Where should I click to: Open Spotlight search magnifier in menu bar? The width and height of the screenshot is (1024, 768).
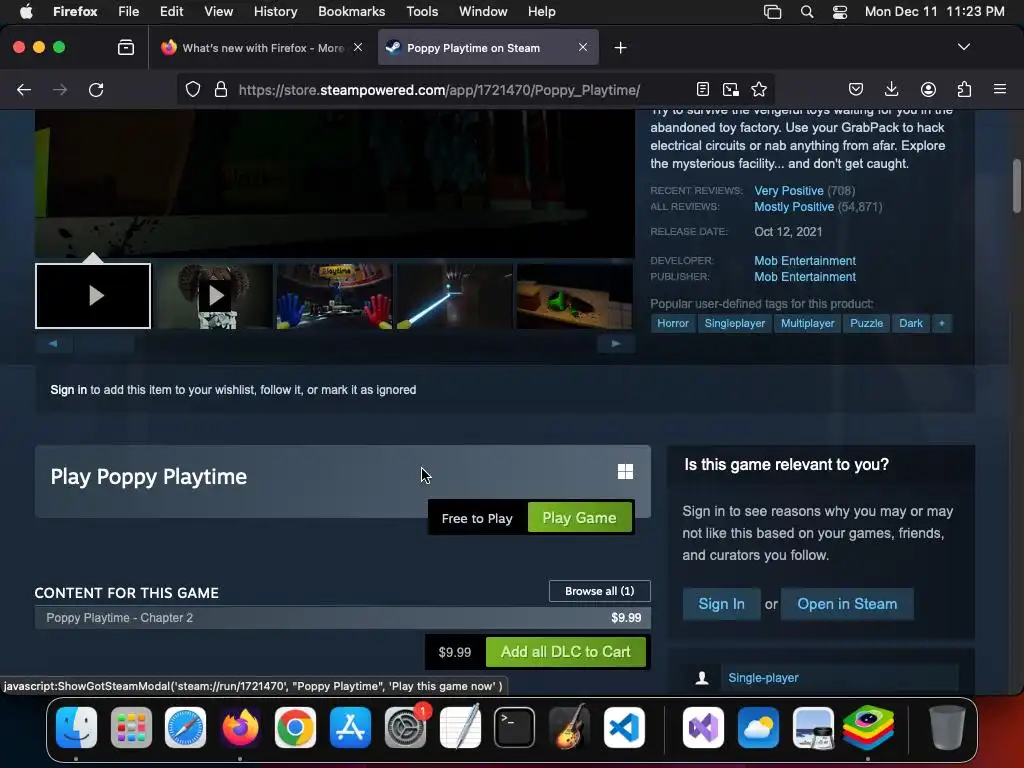(807, 12)
